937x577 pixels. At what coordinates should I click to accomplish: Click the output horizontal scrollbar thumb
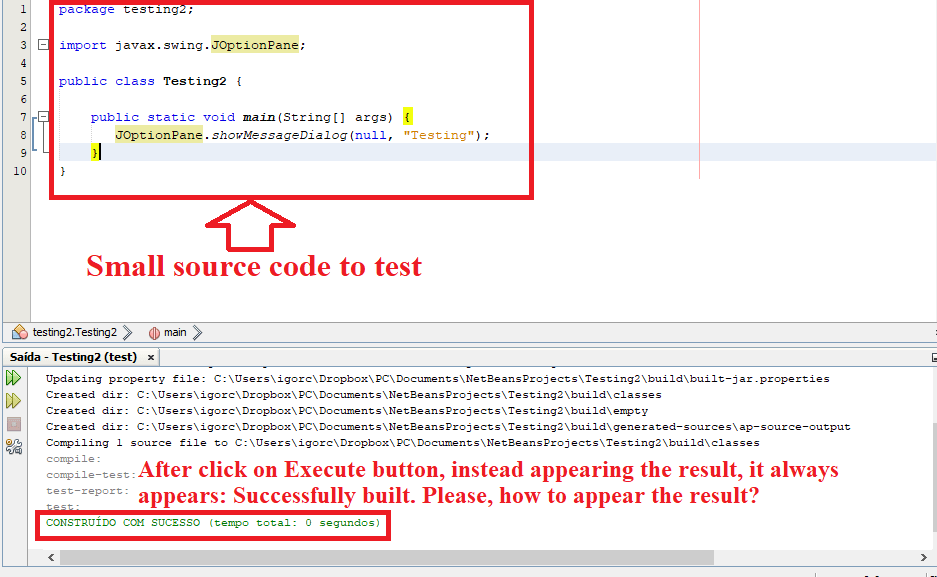(x=387, y=557)
